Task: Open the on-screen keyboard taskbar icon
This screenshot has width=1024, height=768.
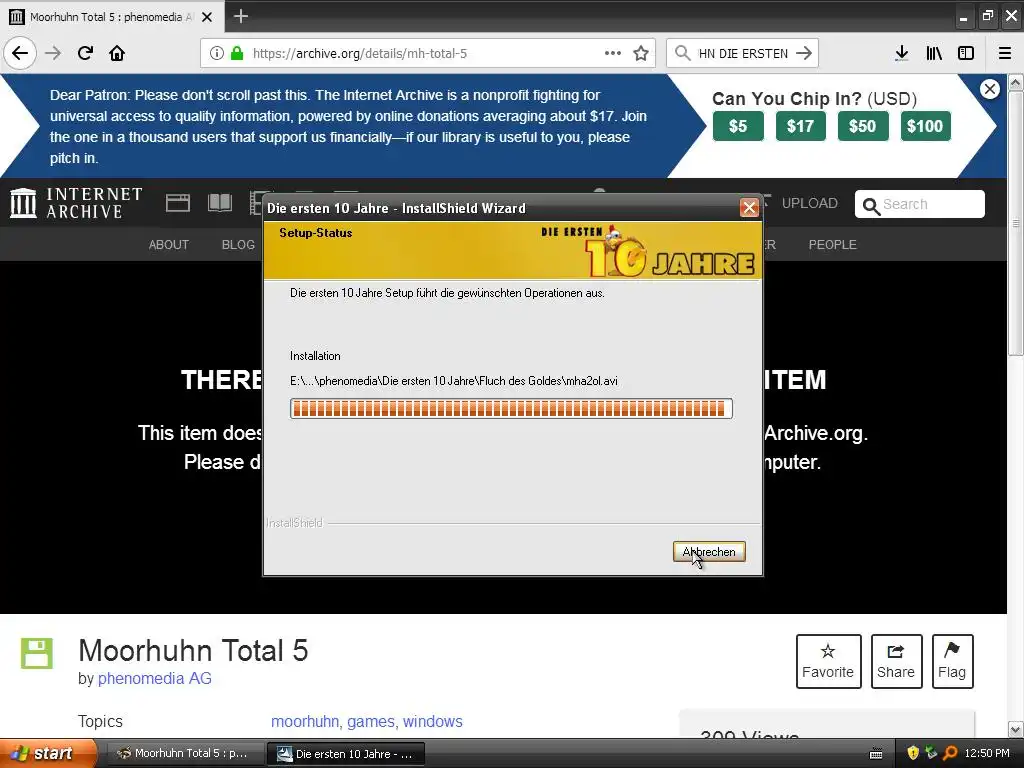Action: (876, 754)
